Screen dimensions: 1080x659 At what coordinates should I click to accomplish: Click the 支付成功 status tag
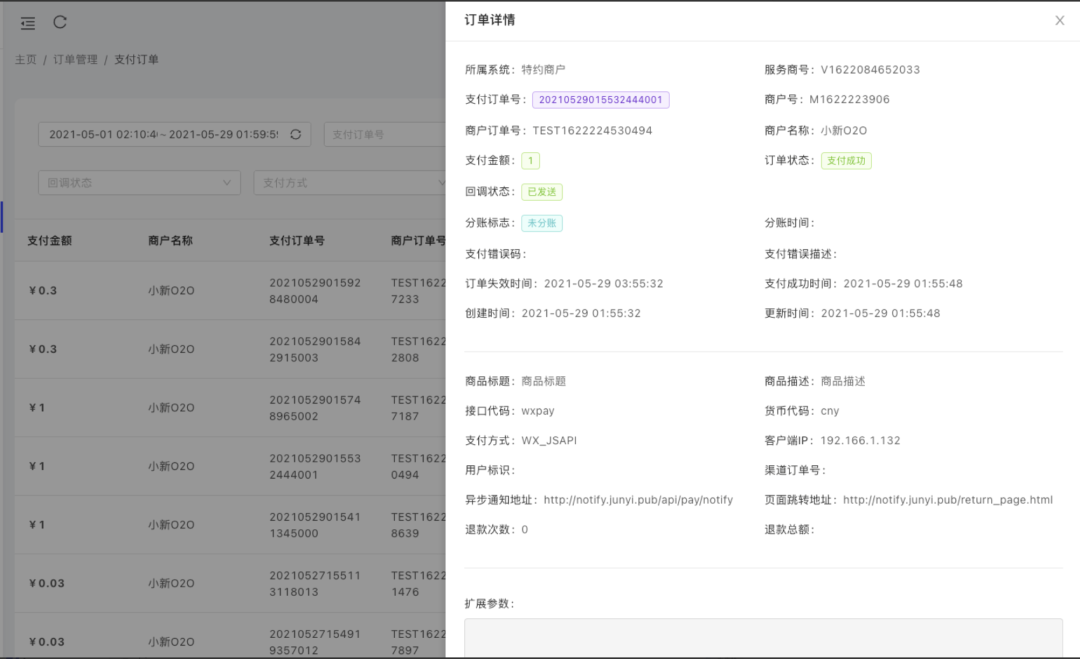click(x=846, y=161)
